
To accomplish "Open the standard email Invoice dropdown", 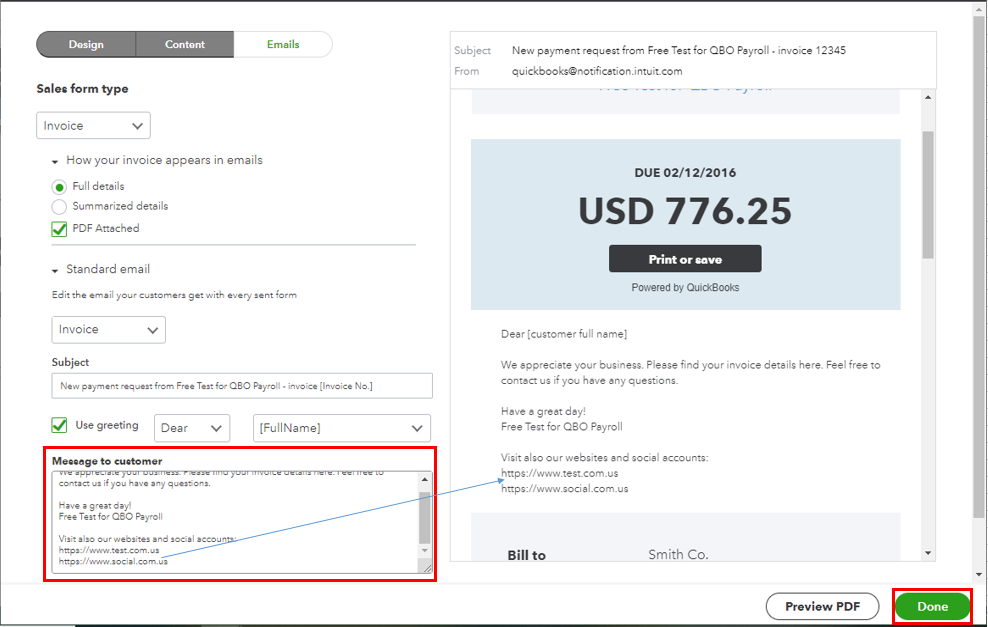I will 107,329.
